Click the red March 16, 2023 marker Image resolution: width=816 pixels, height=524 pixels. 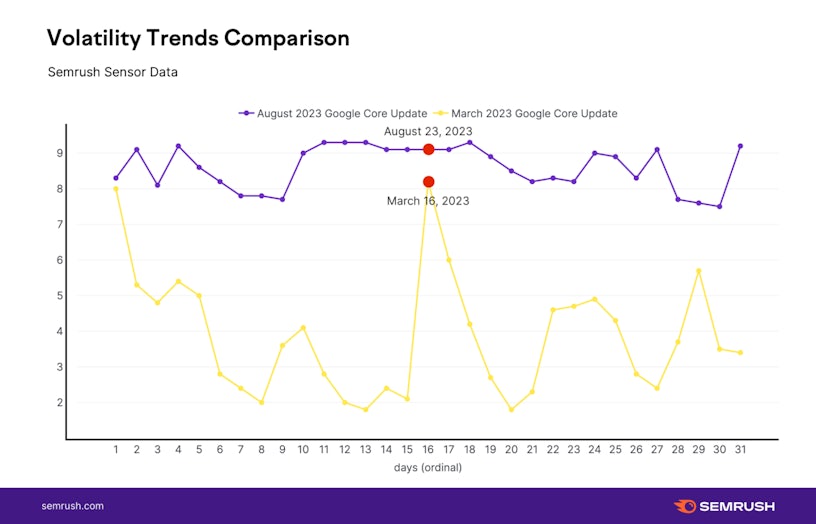click(428, 182)
